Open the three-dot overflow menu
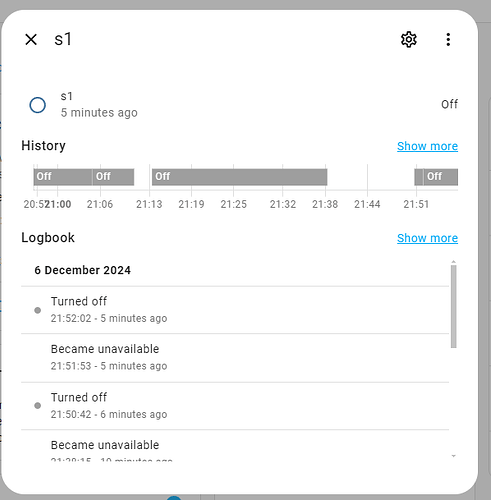The width and height of the screenshot is (491, 500). pos(448,40)
